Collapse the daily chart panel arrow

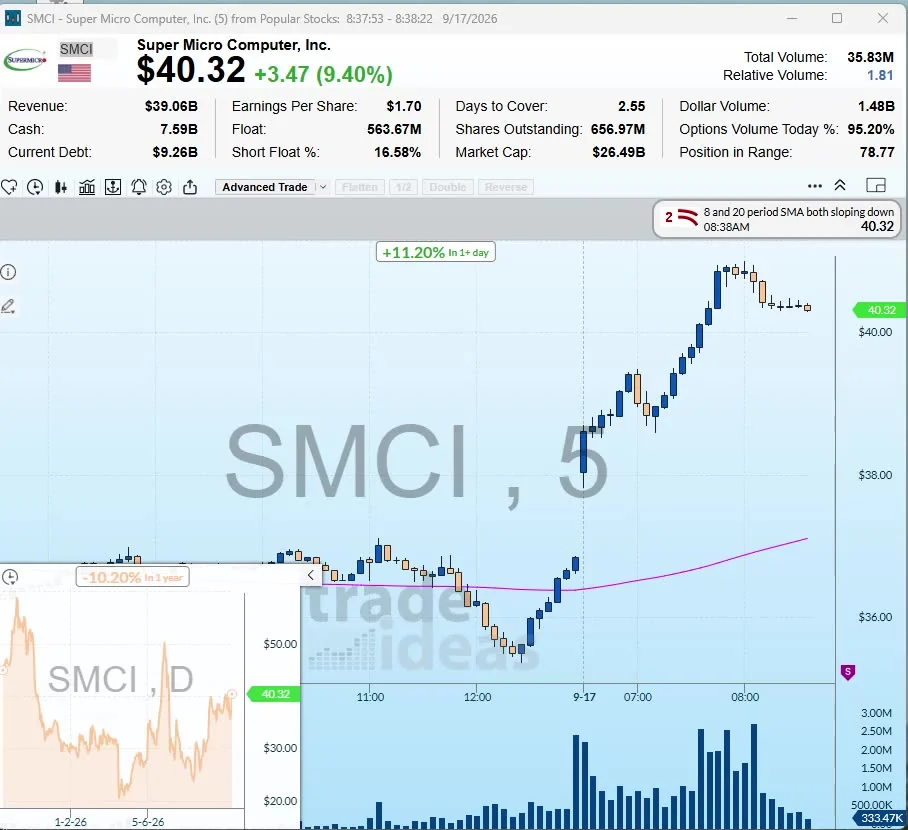311,575
